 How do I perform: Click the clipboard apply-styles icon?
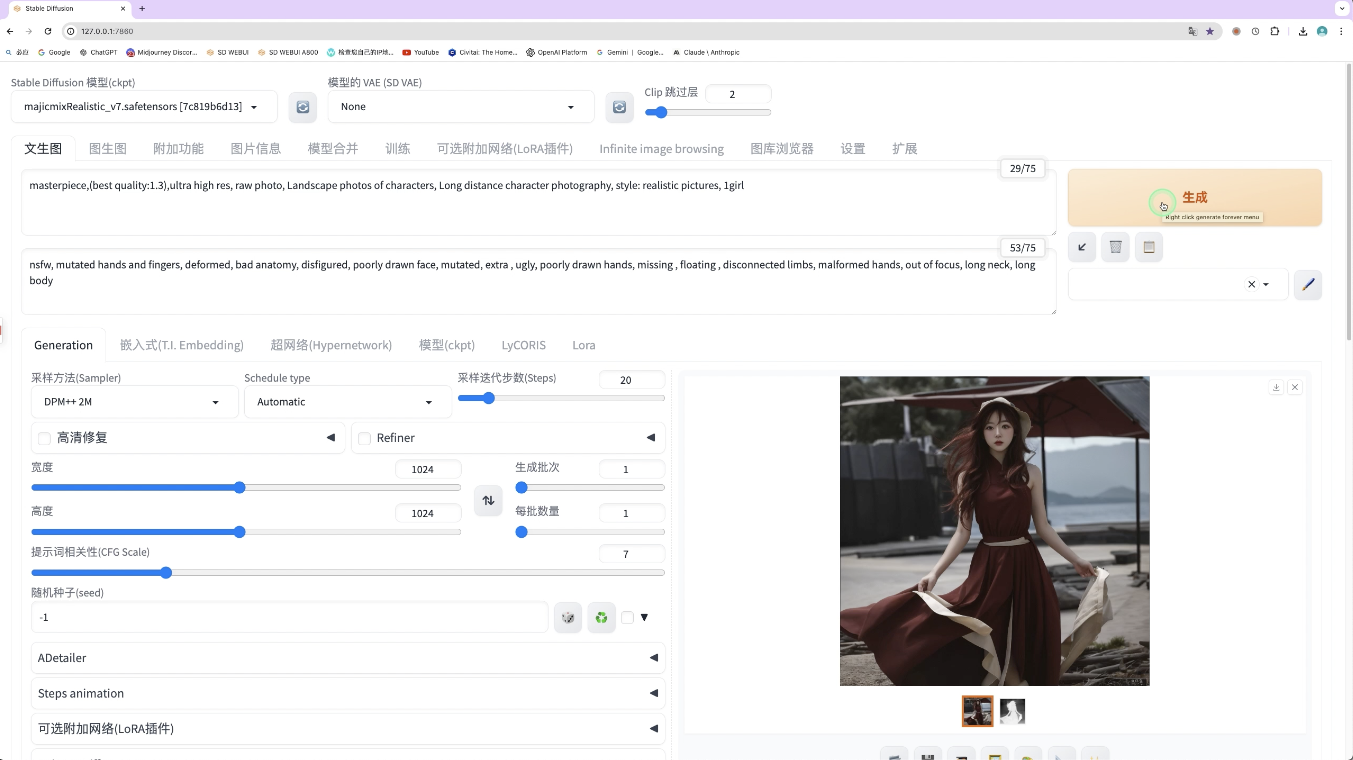(x=1149, y=247)
